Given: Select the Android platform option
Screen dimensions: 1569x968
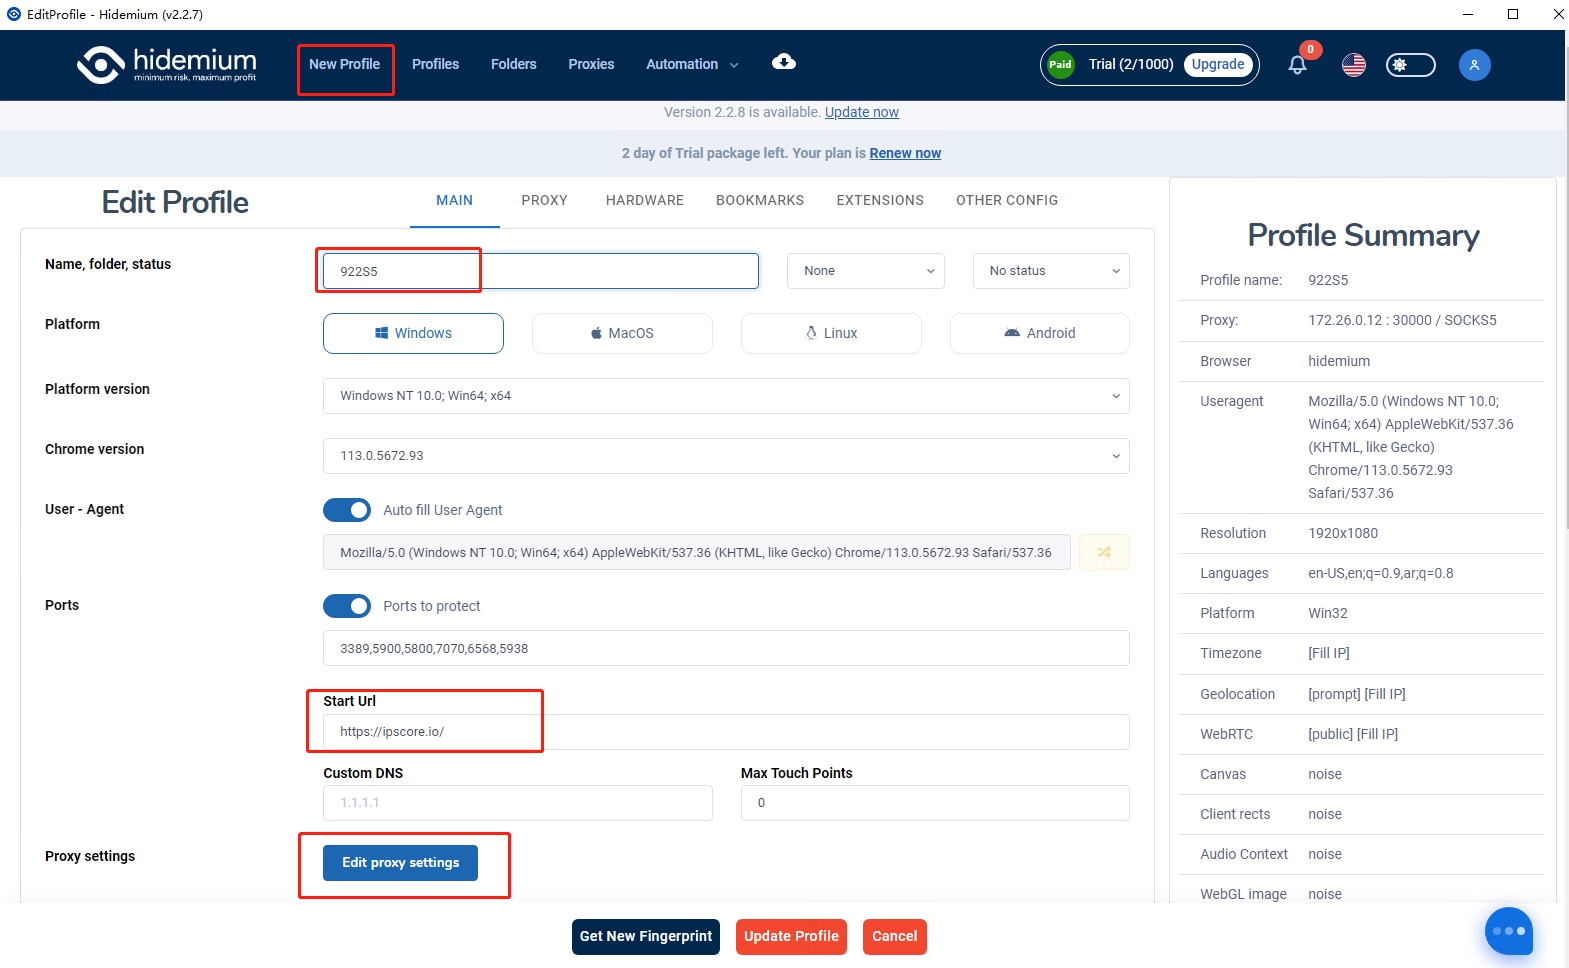Looking at the screenshot, I should pos(1039,333).
